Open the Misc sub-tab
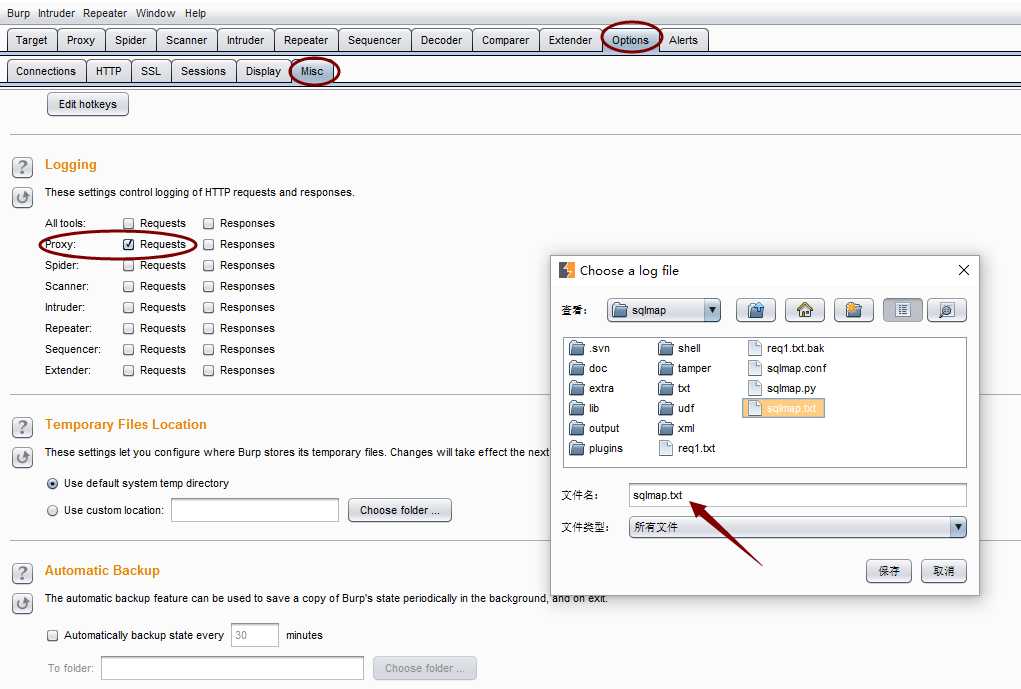The image size is (1021, 689). tap(312, 72)
